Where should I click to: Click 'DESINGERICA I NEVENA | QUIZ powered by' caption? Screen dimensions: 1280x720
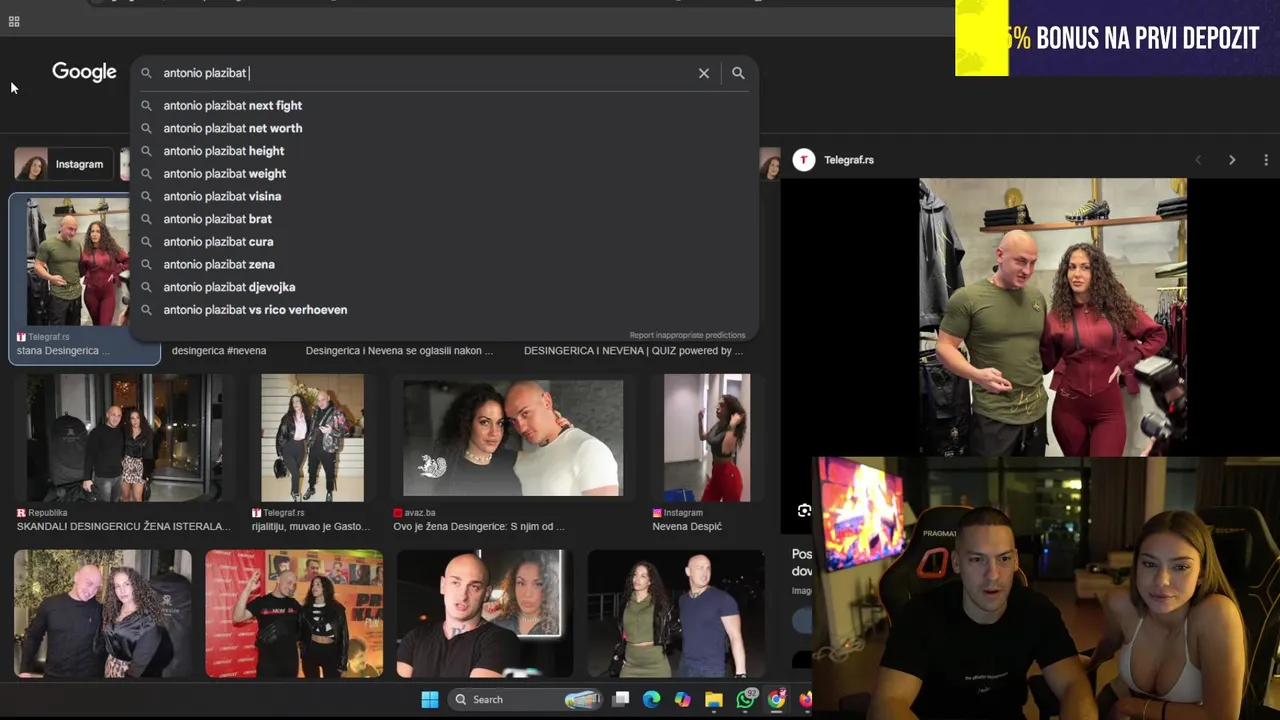click(634, 351)
